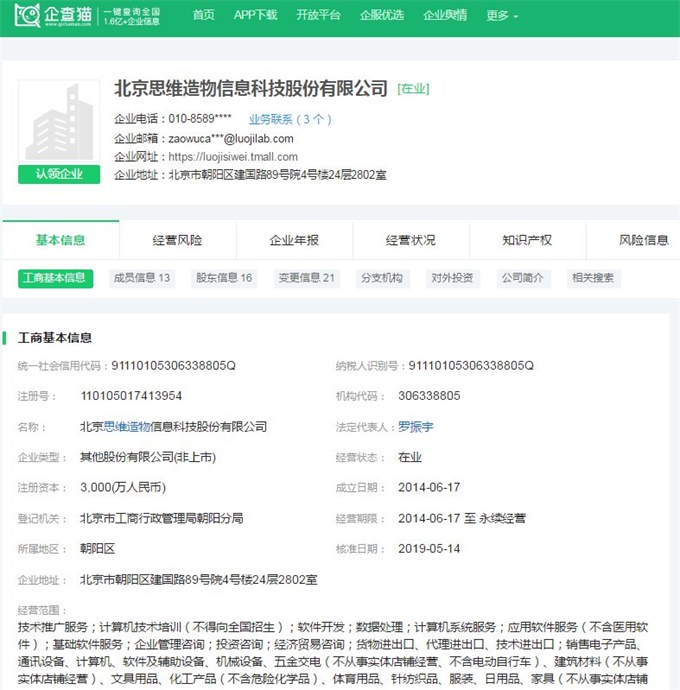Select the 工商基本信息 sub-tab button
Image resolution: width=680 pixels, height=690 pixels.
point(55,278)
